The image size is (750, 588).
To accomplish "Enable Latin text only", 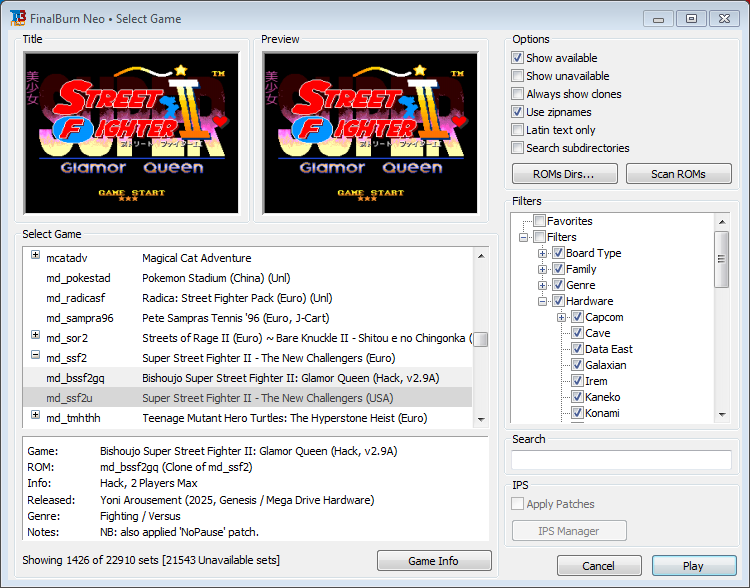I will click(517, 130).
